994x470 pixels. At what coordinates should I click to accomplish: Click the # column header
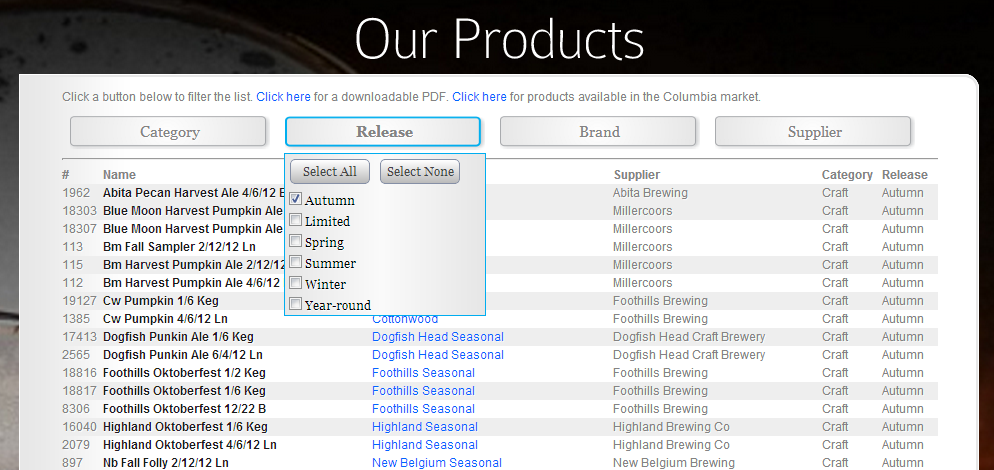65,174
